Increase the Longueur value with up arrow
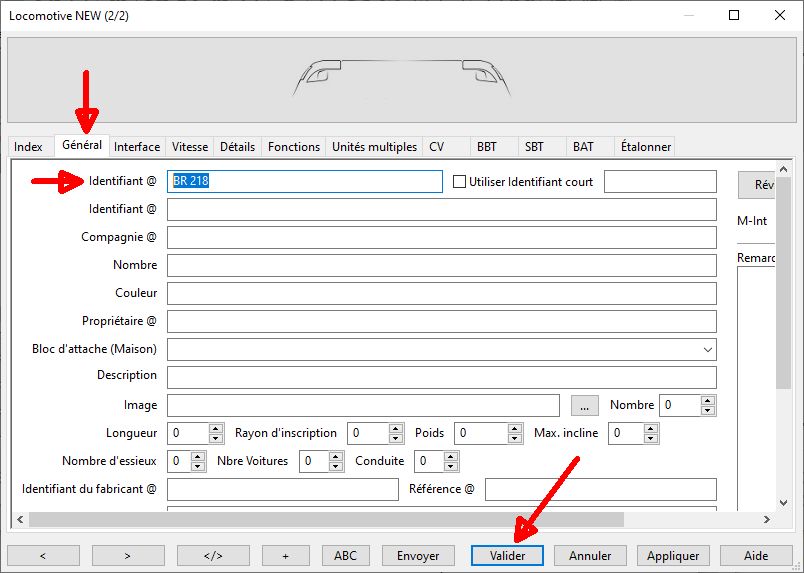Viewport: 804px width, 573px height. coord(216,429)
